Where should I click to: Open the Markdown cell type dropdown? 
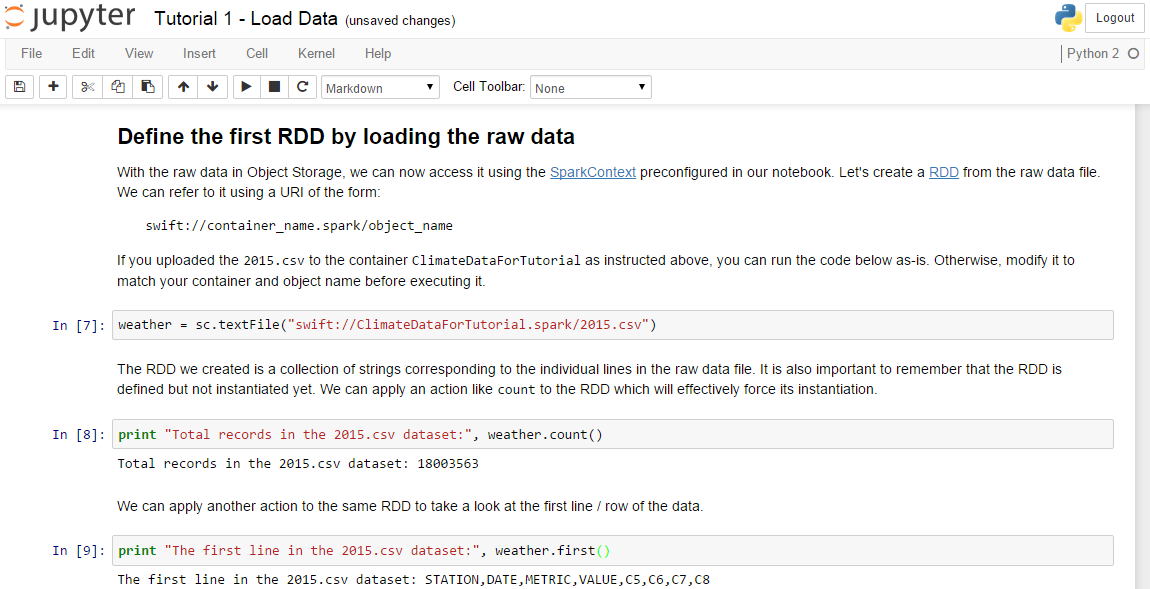tap(380, 88)
